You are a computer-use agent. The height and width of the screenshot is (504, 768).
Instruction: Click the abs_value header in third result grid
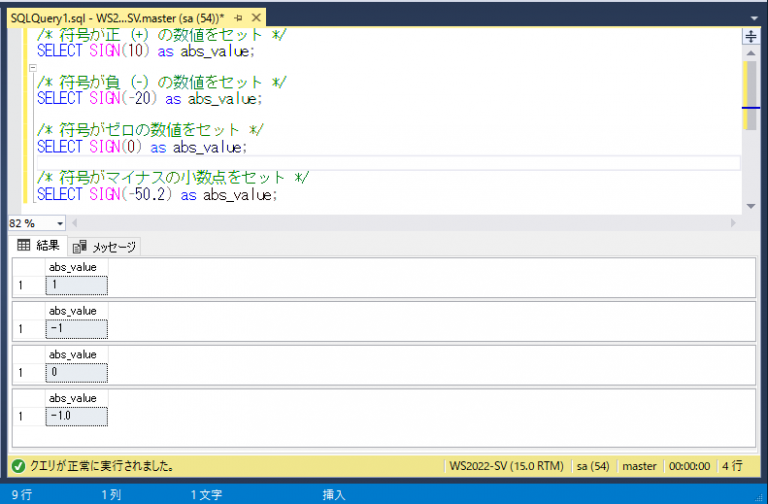76,355
